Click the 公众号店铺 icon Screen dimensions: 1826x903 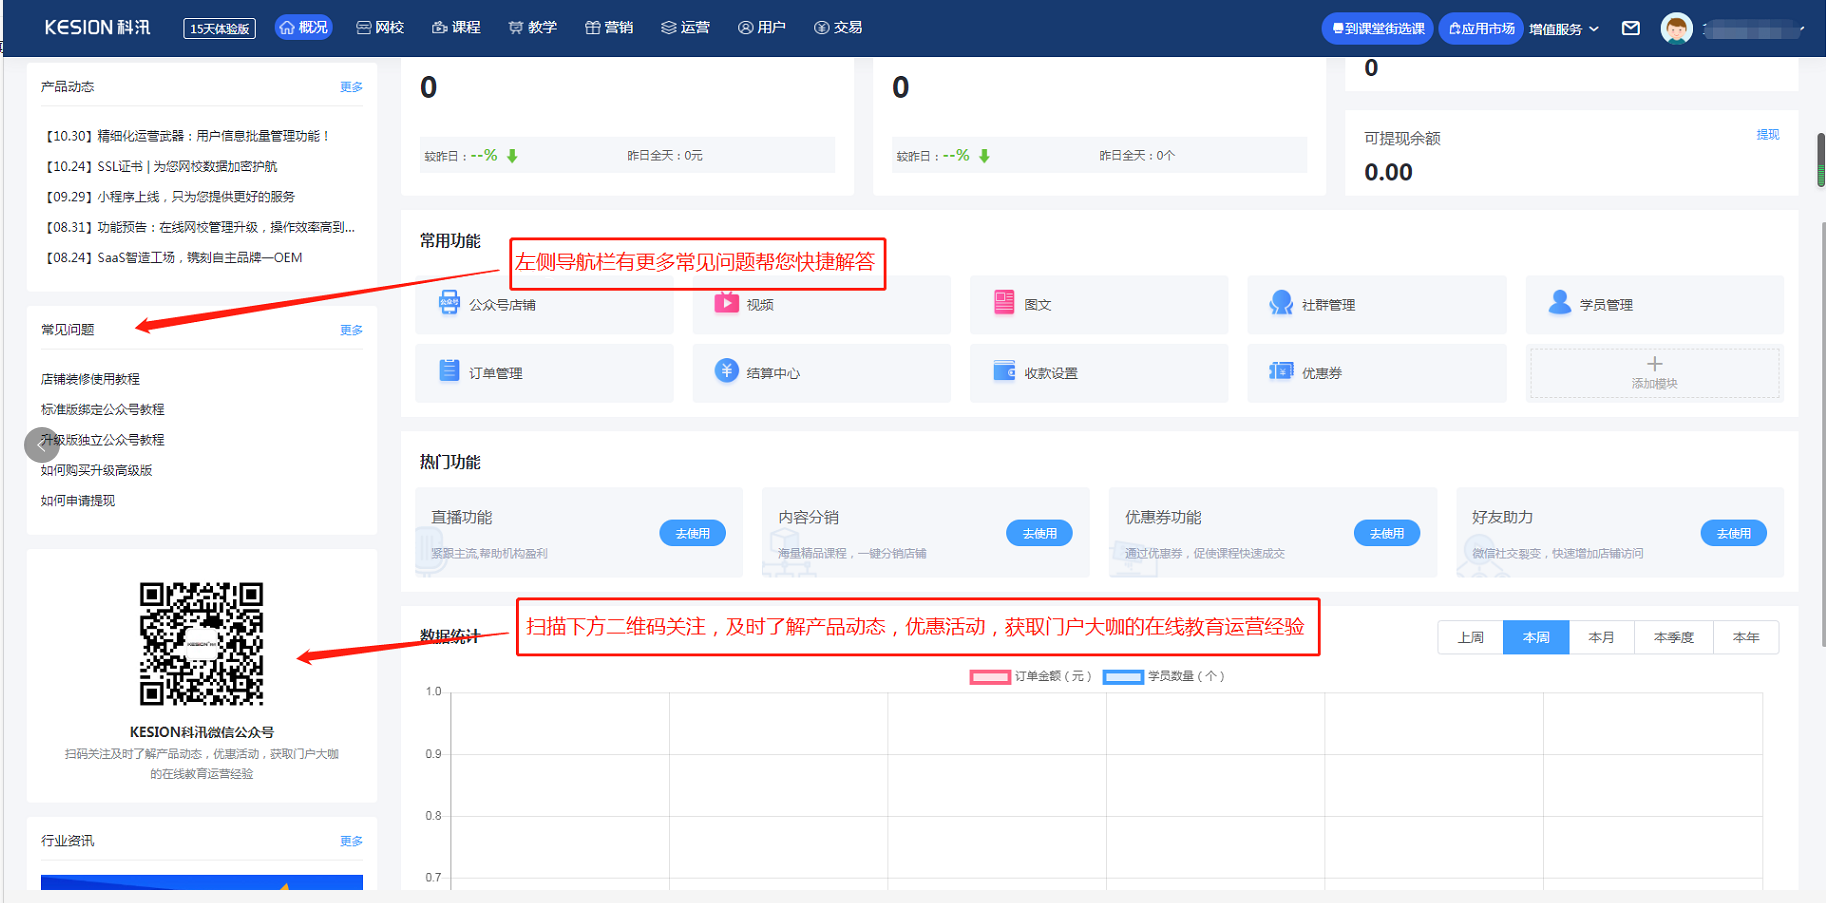click(x=449, y=304)
